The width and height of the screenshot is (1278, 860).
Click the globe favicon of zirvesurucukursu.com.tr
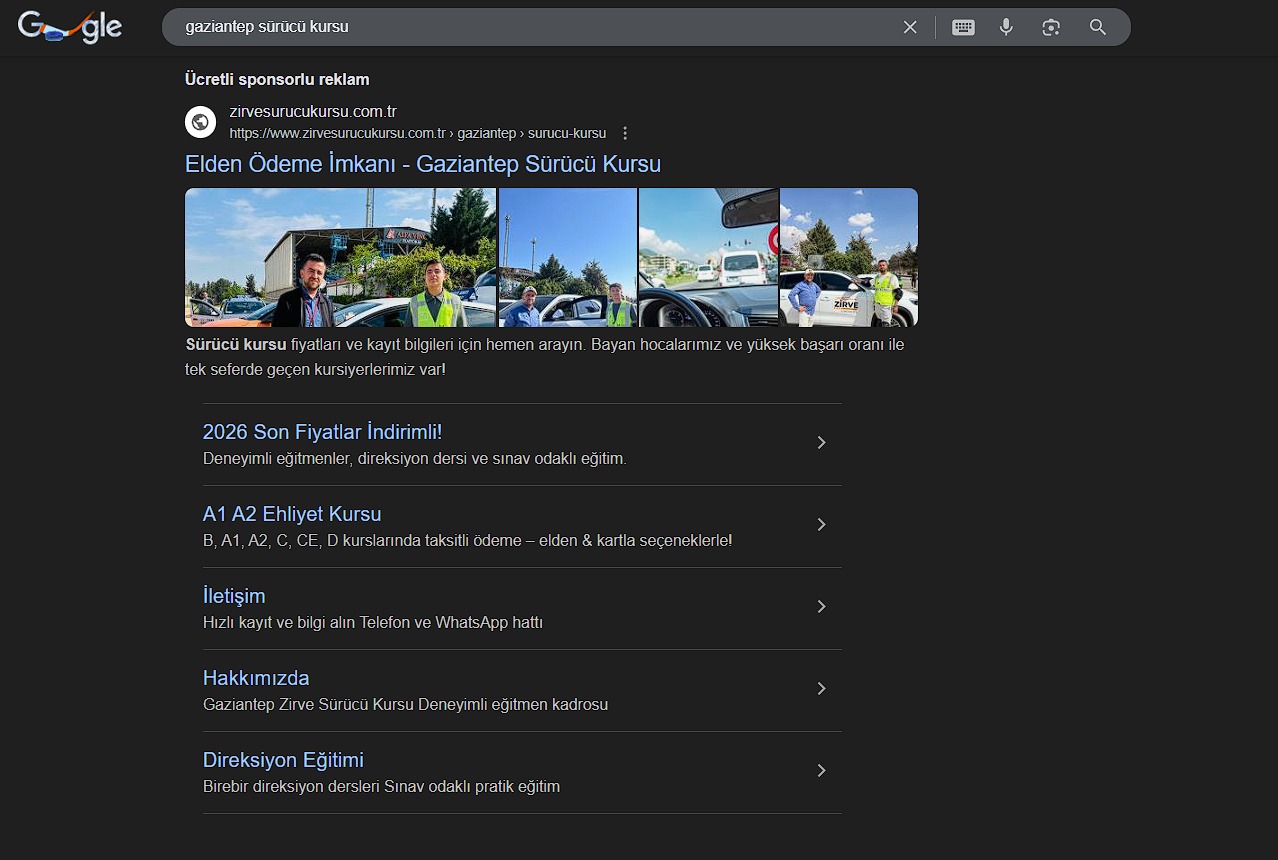tap(201, 122)
